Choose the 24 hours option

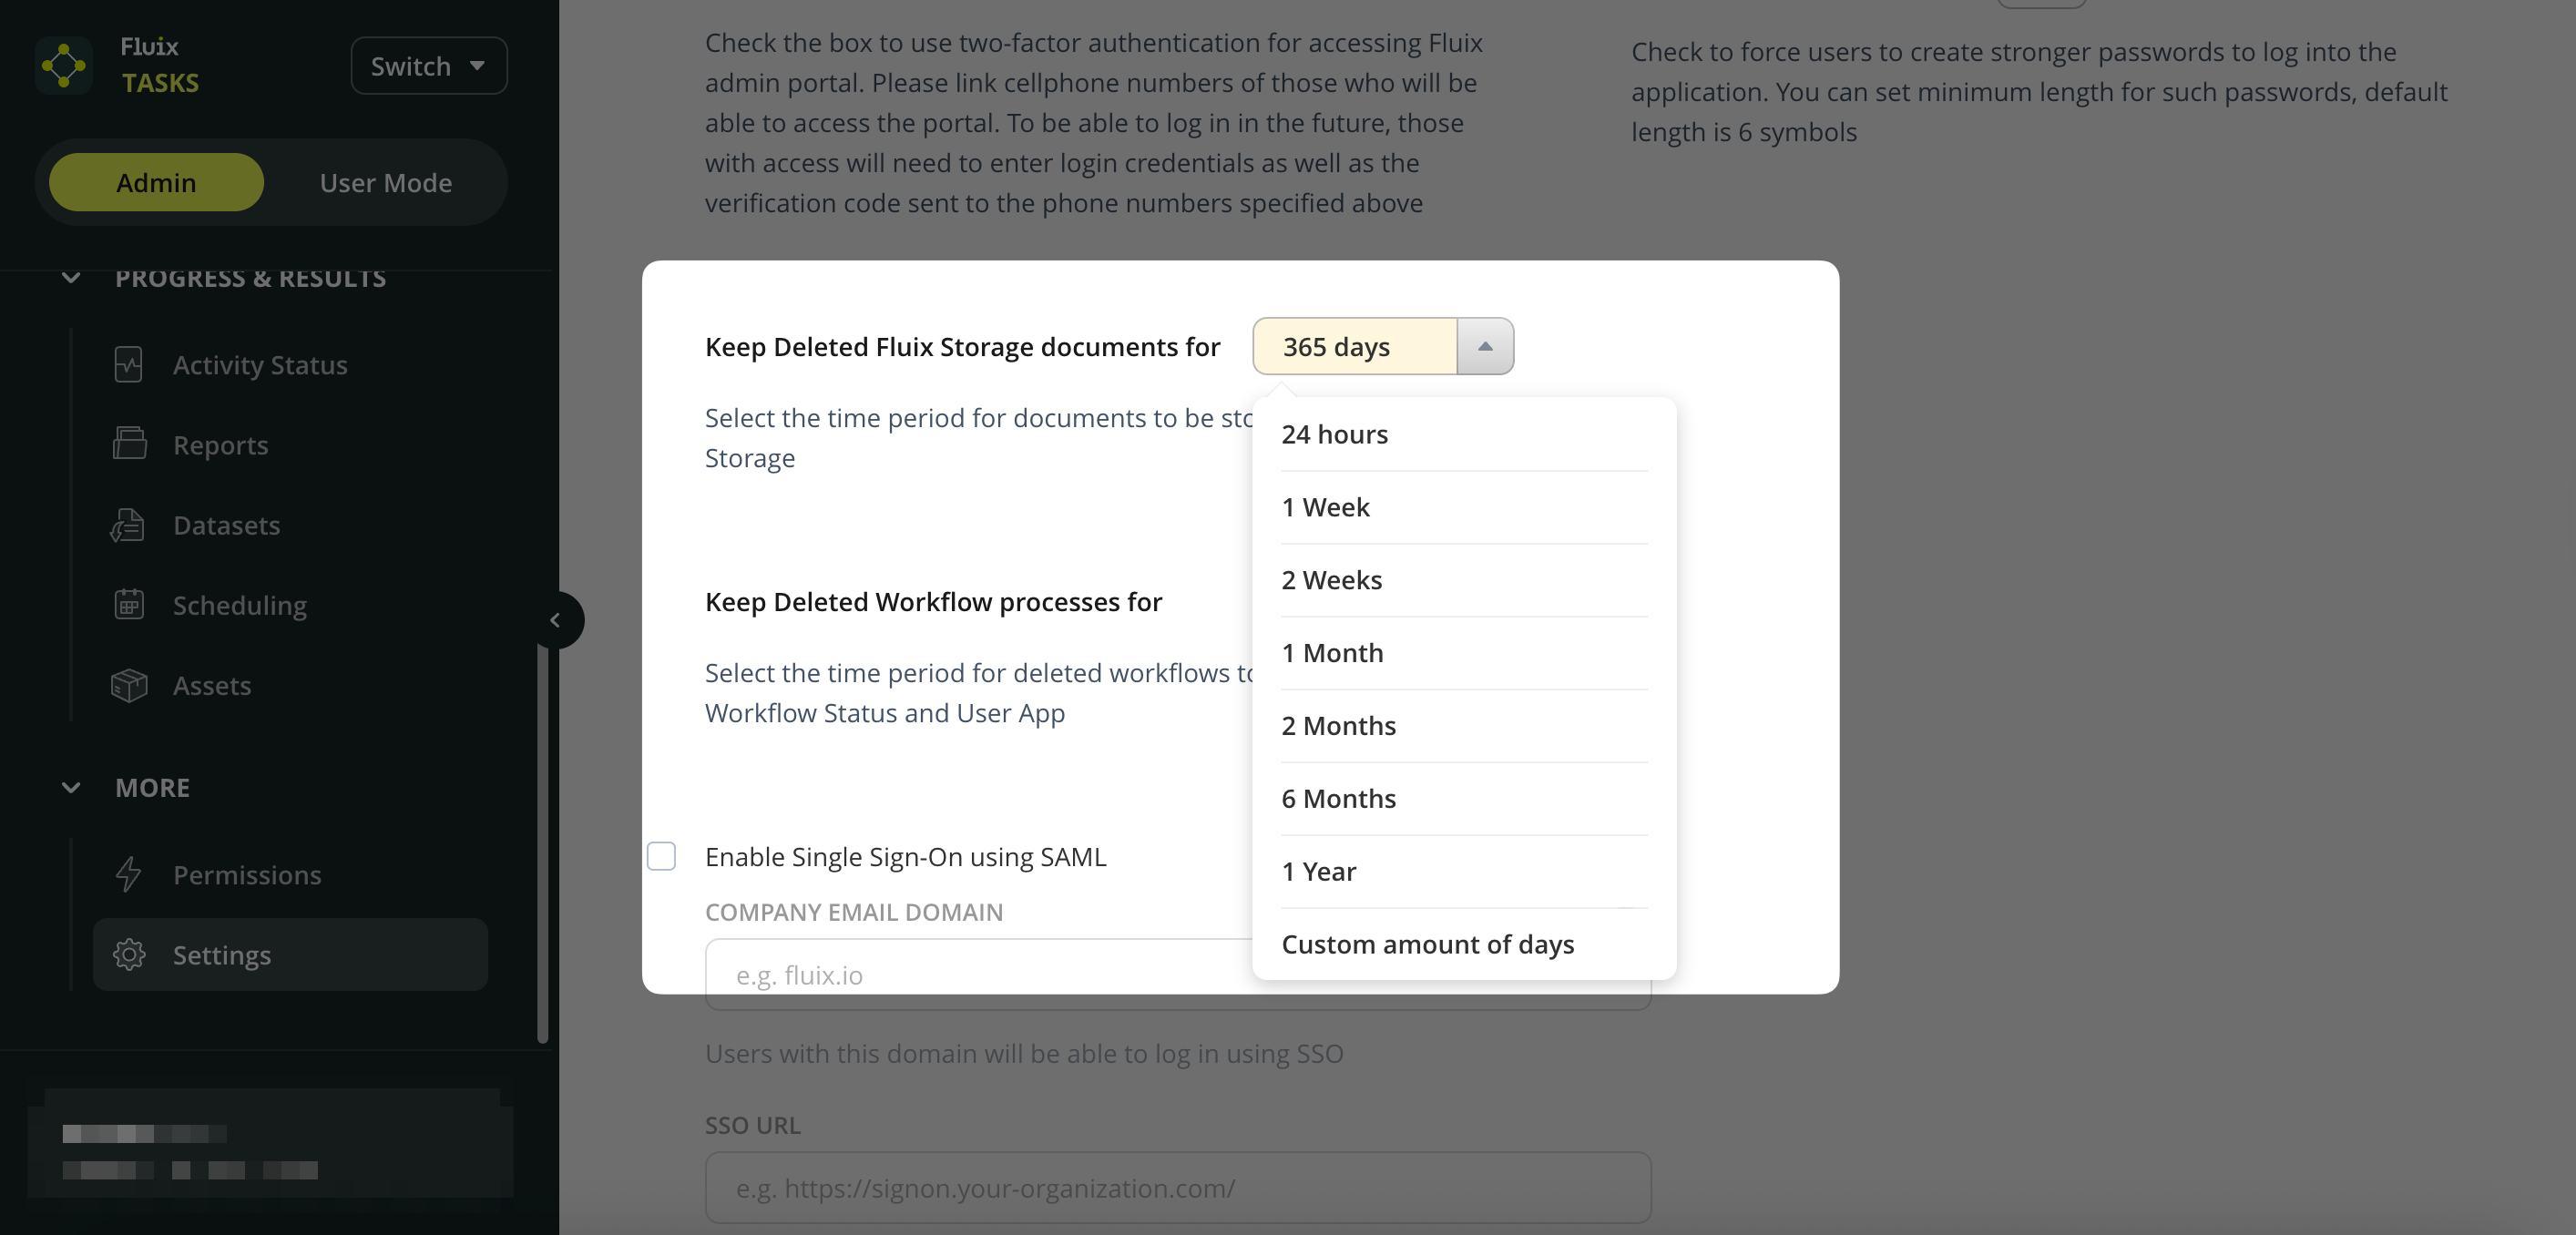[x=1335, y=434]
